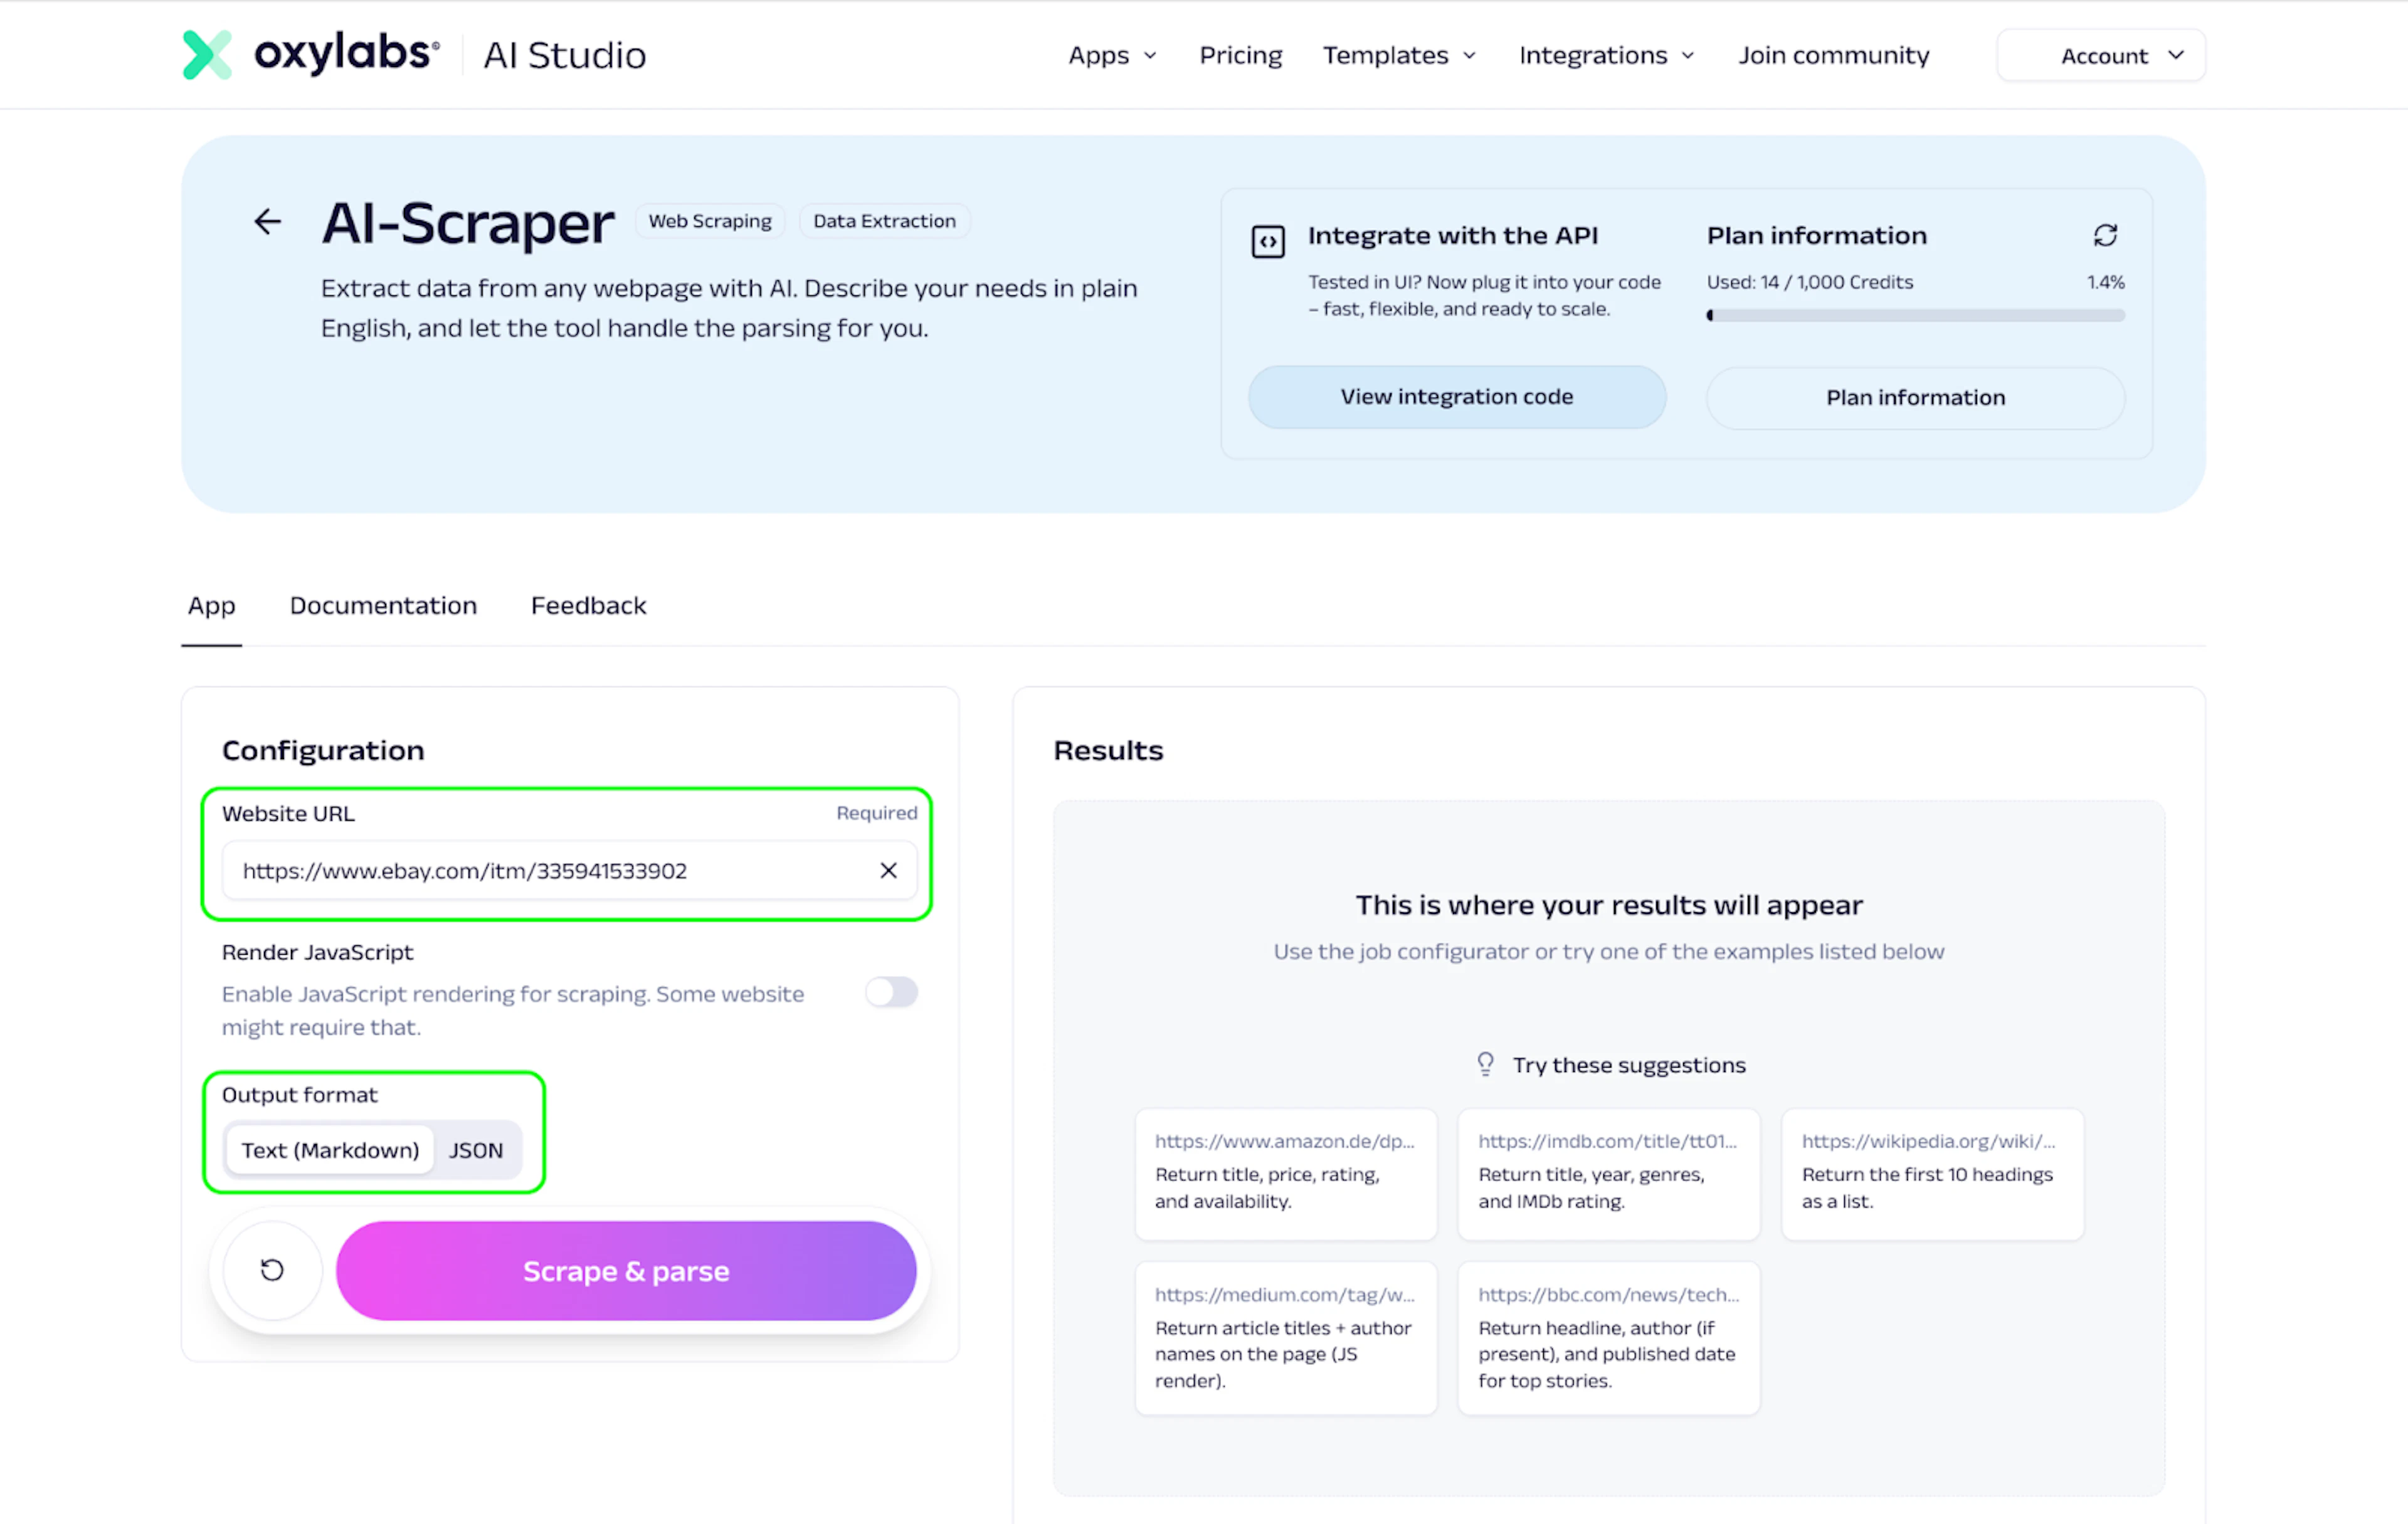Image resolution: width=2408 pixels, height=1524 pixels.
Task: Expand the Templates menu
Action: [x=1399, y=55]
